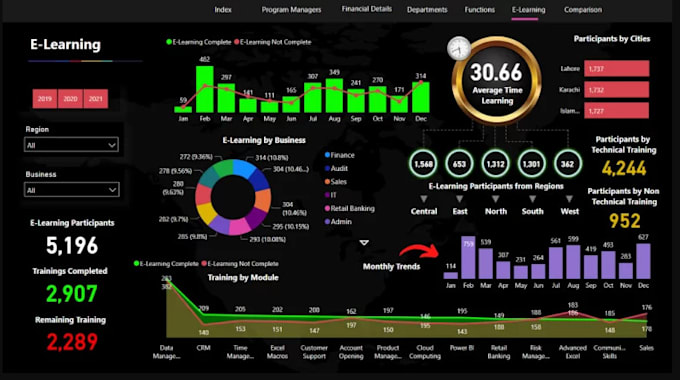Screen dimensions: 680x380
Task: Click Technical Training value 4,244
Action: pyautogui.click(x=624, y=168)
